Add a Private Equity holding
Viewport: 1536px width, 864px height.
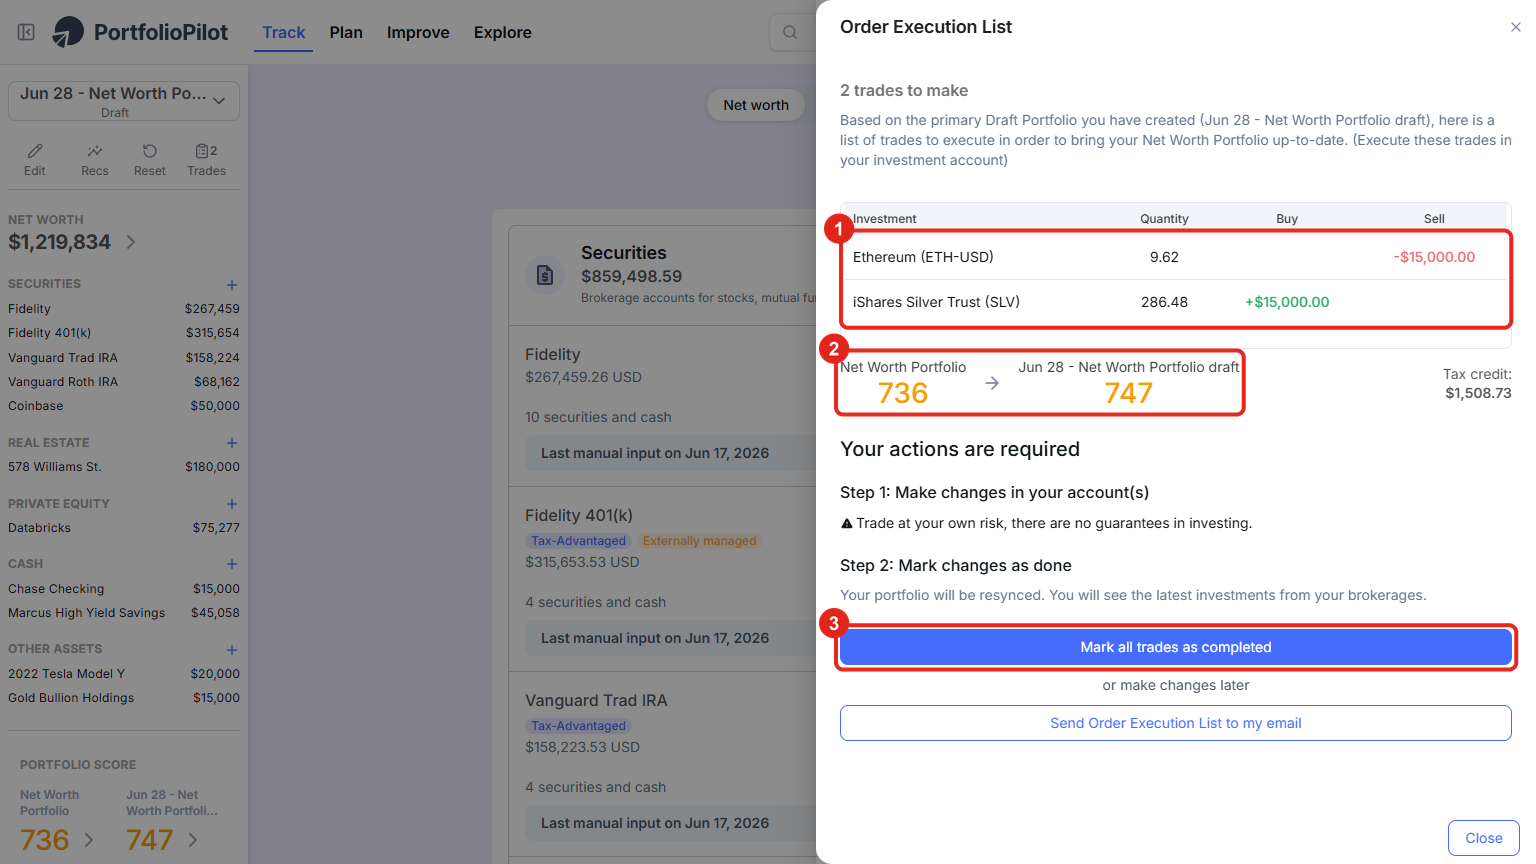pyautogui.click(x=232, y=504)
